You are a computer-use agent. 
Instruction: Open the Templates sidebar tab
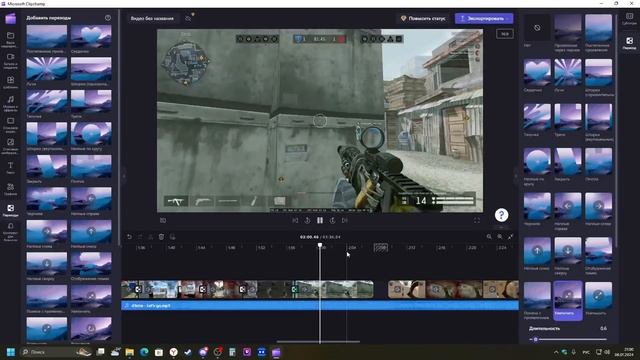click(10, 82)
